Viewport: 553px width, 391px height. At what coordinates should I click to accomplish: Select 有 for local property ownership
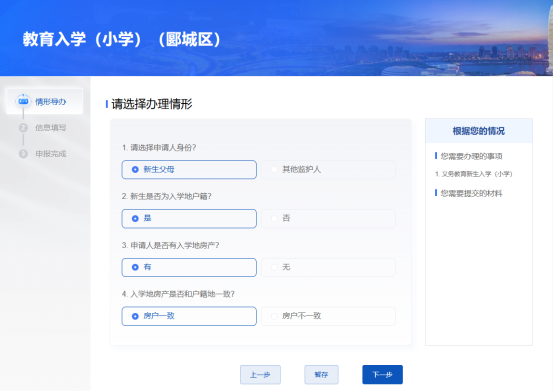click(x=189, y=267)
